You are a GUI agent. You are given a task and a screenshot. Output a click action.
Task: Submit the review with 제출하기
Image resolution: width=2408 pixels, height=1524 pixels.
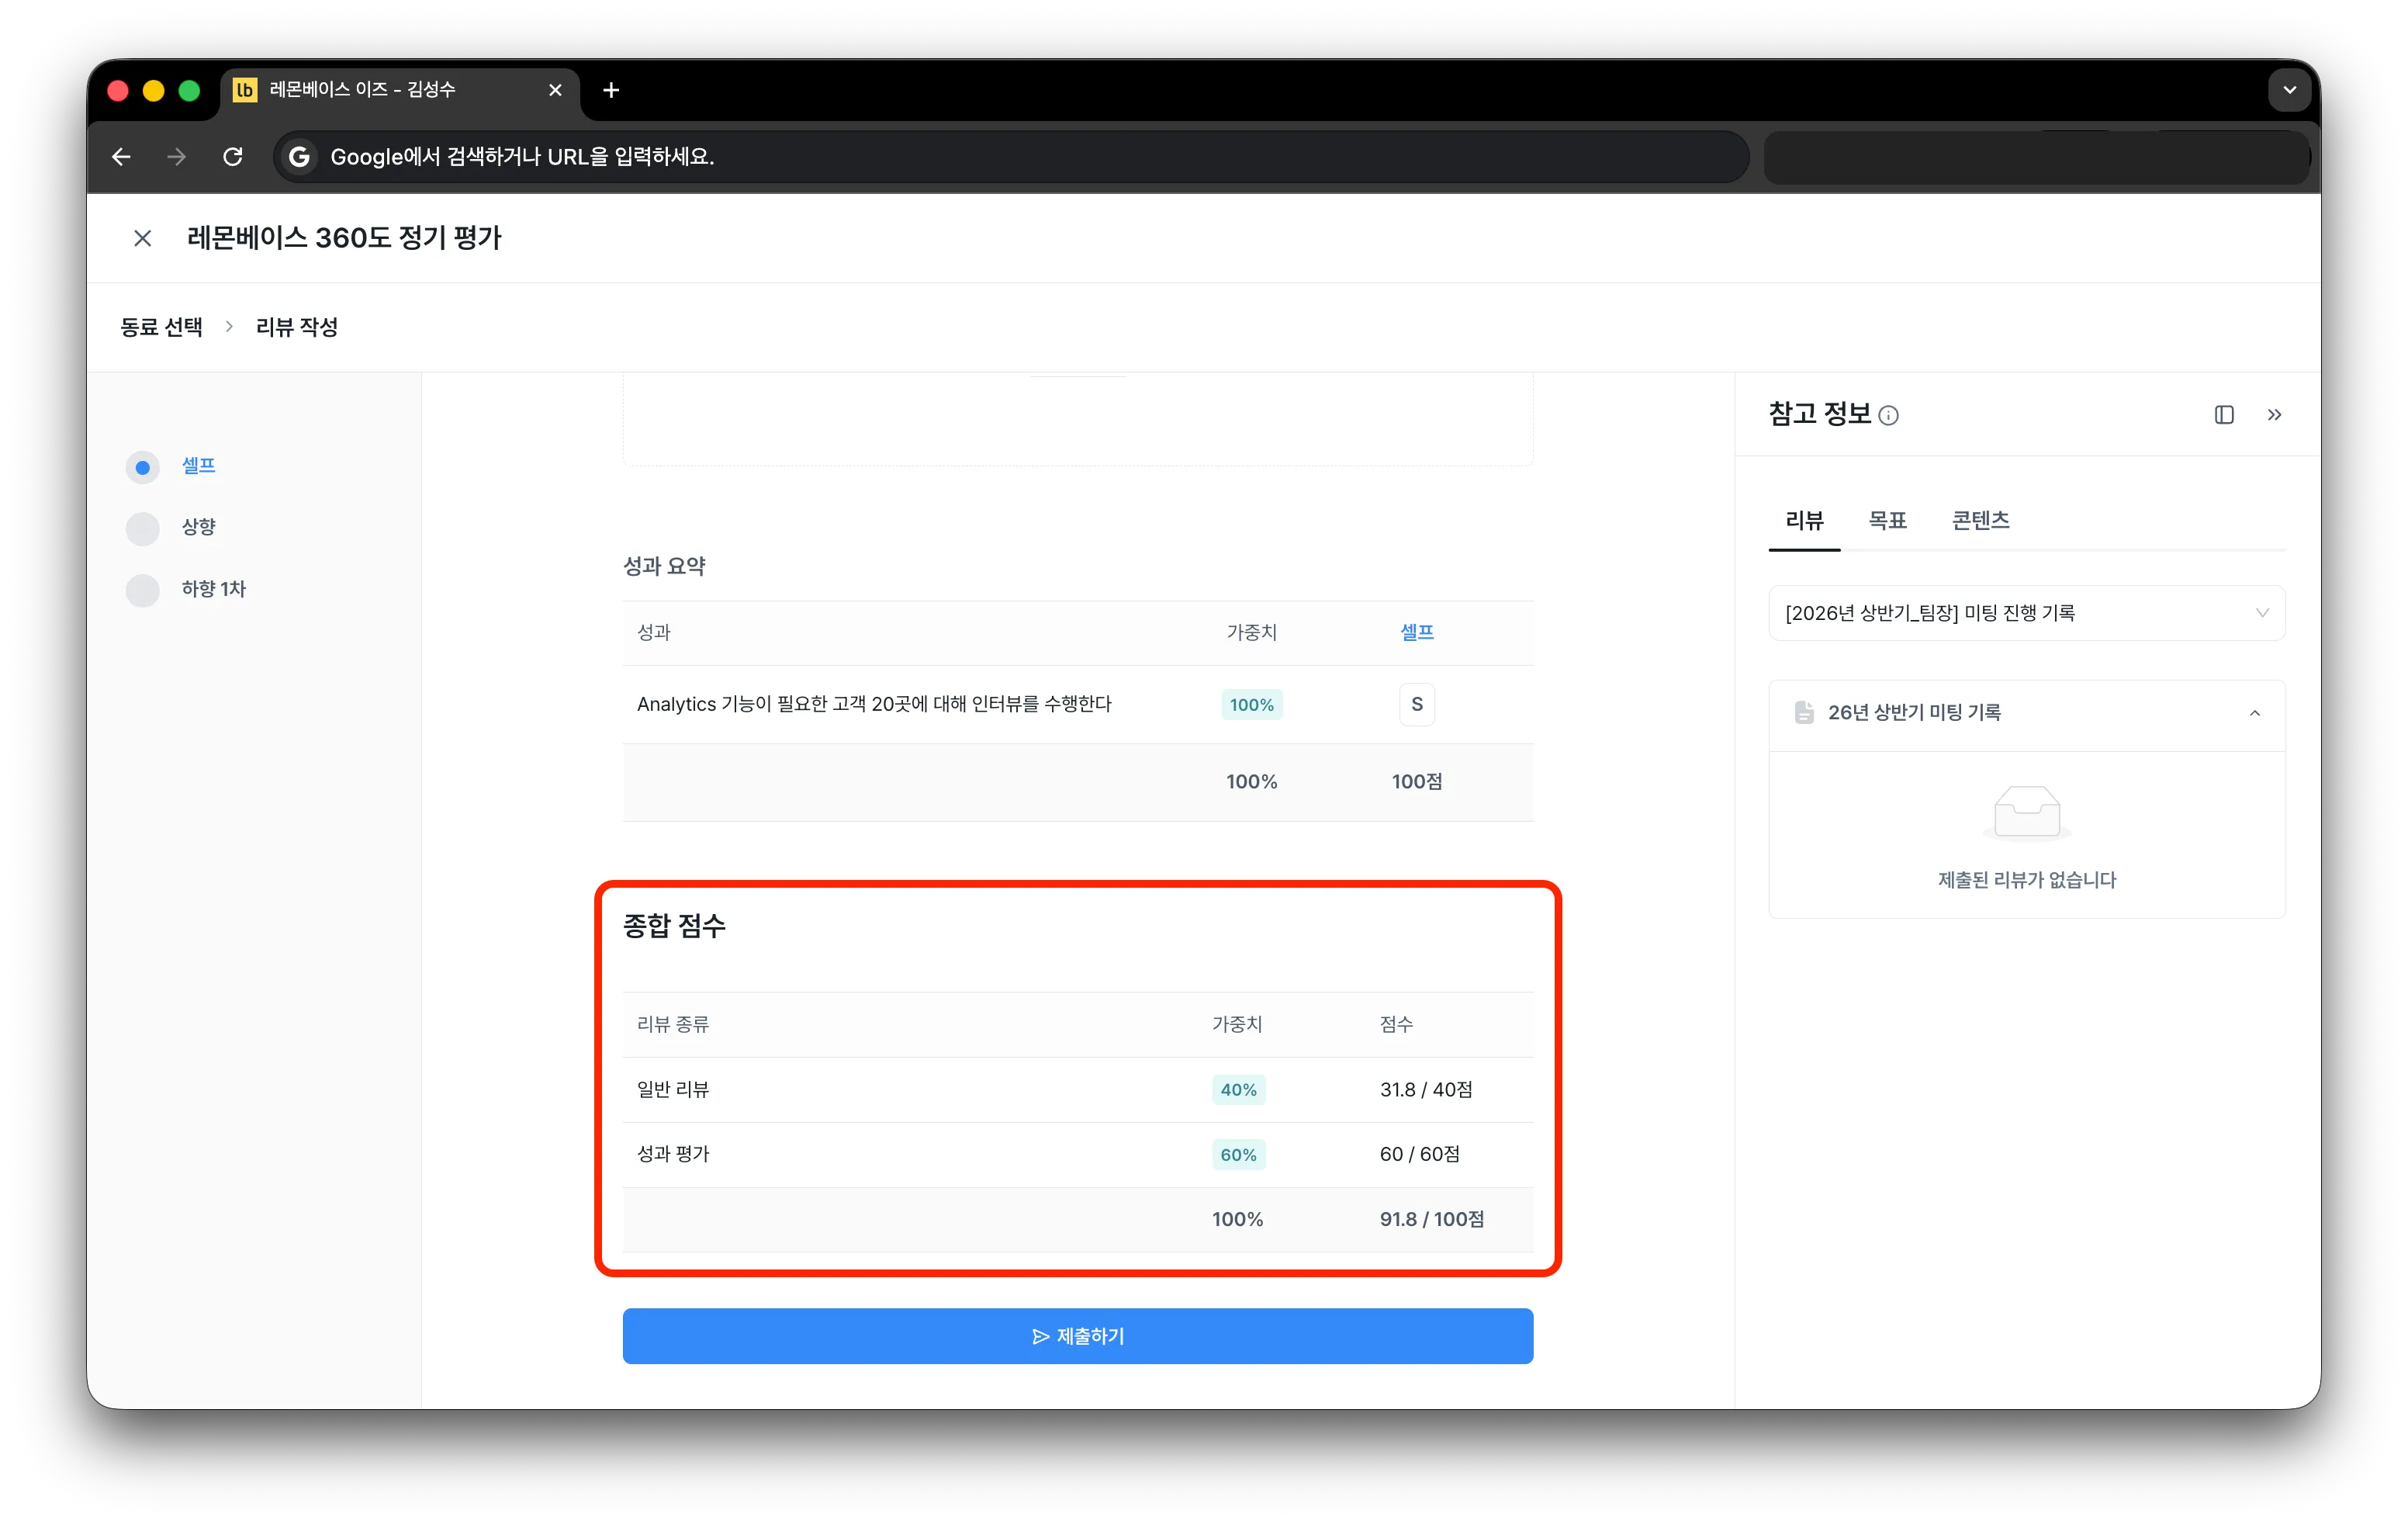1077,1336
